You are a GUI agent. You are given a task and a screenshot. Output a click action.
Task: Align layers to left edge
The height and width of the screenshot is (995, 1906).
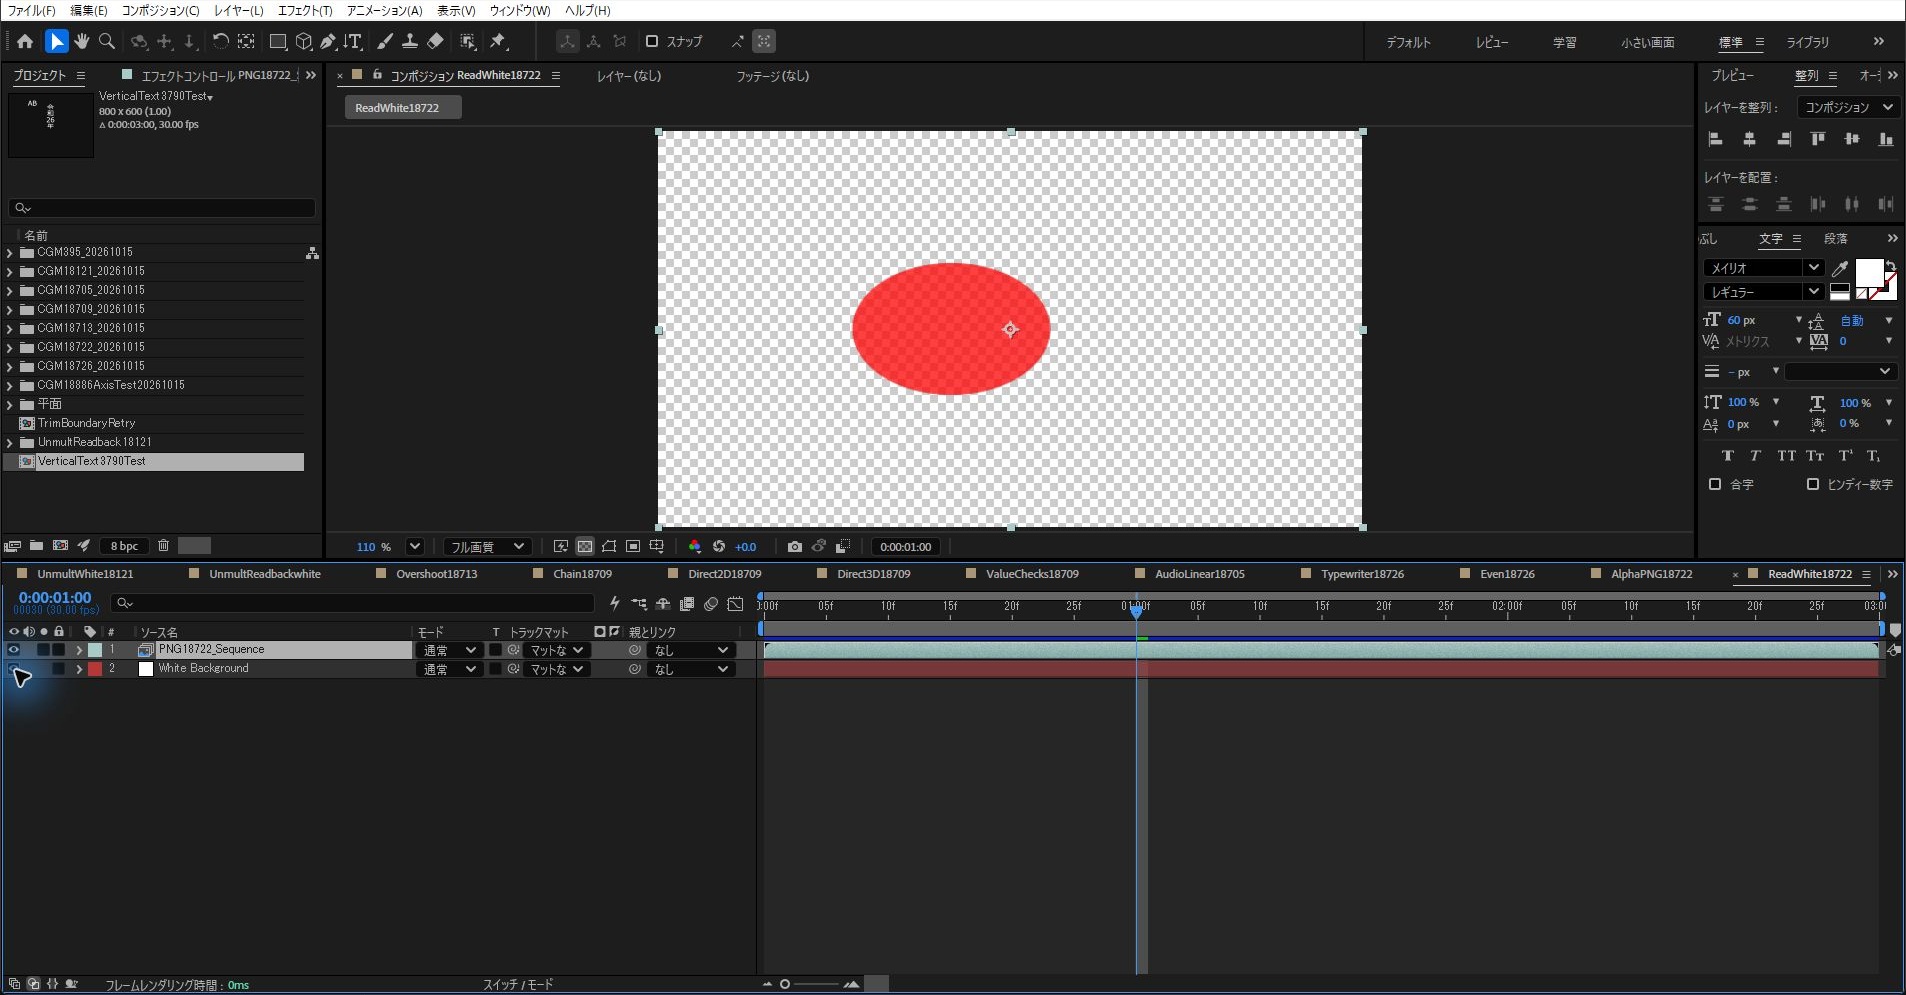point(1716,139)
